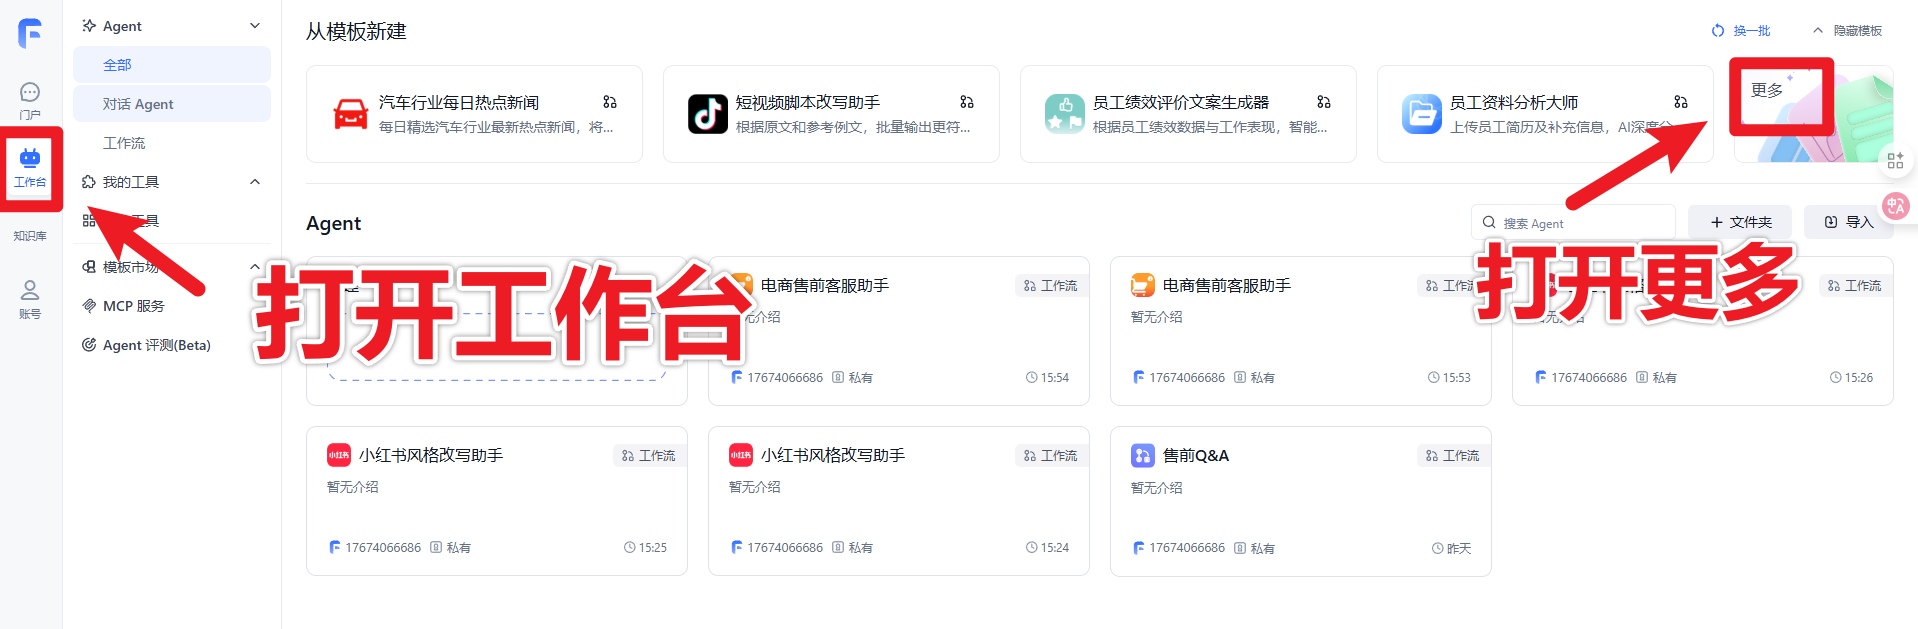
Task: Click 小红书 icon on the 15:25 card
Action: pyautogui.click(x=339, y=455)
